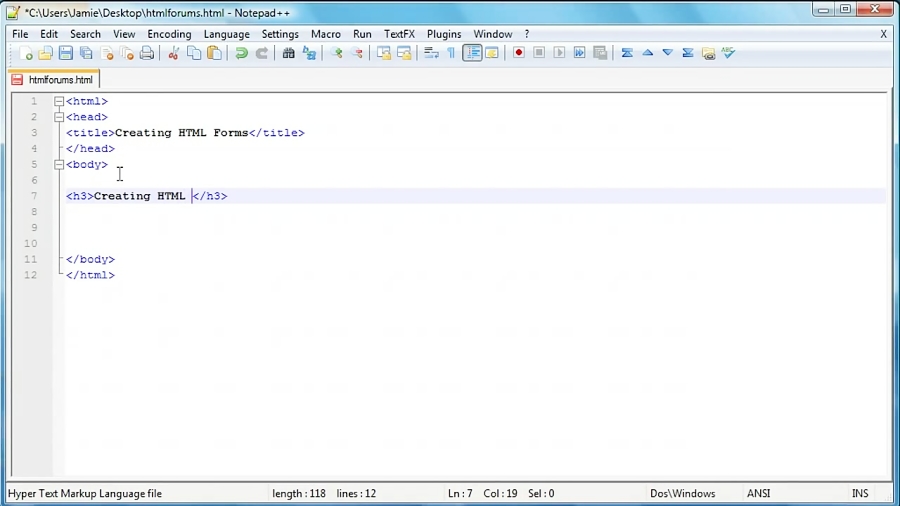Click the Save Recorded Macro icon

pos(600,53)
